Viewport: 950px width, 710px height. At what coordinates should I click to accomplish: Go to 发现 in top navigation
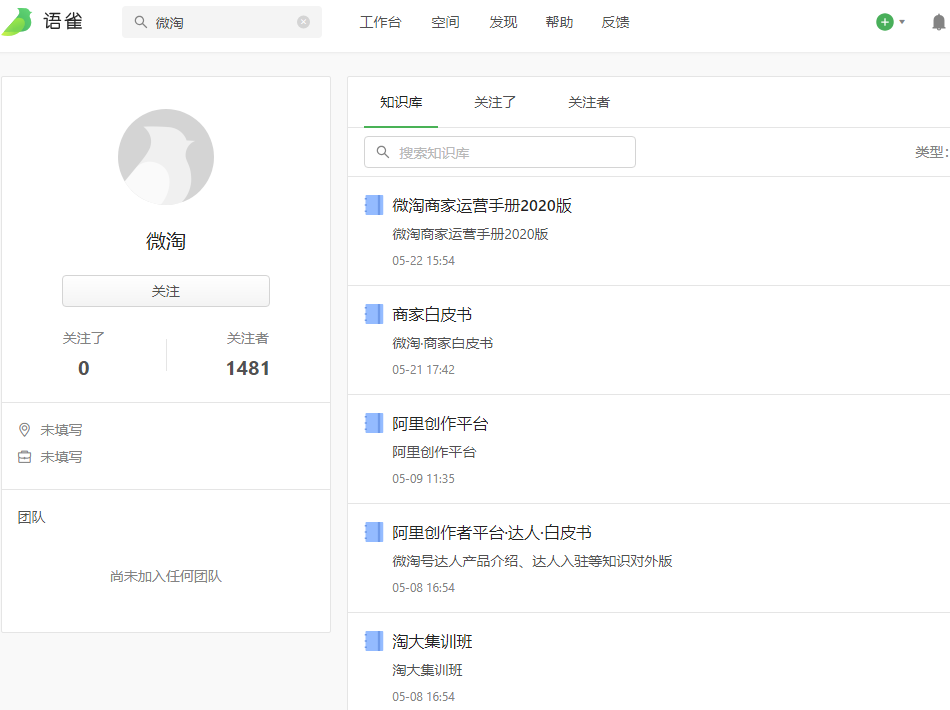[503, 22]
